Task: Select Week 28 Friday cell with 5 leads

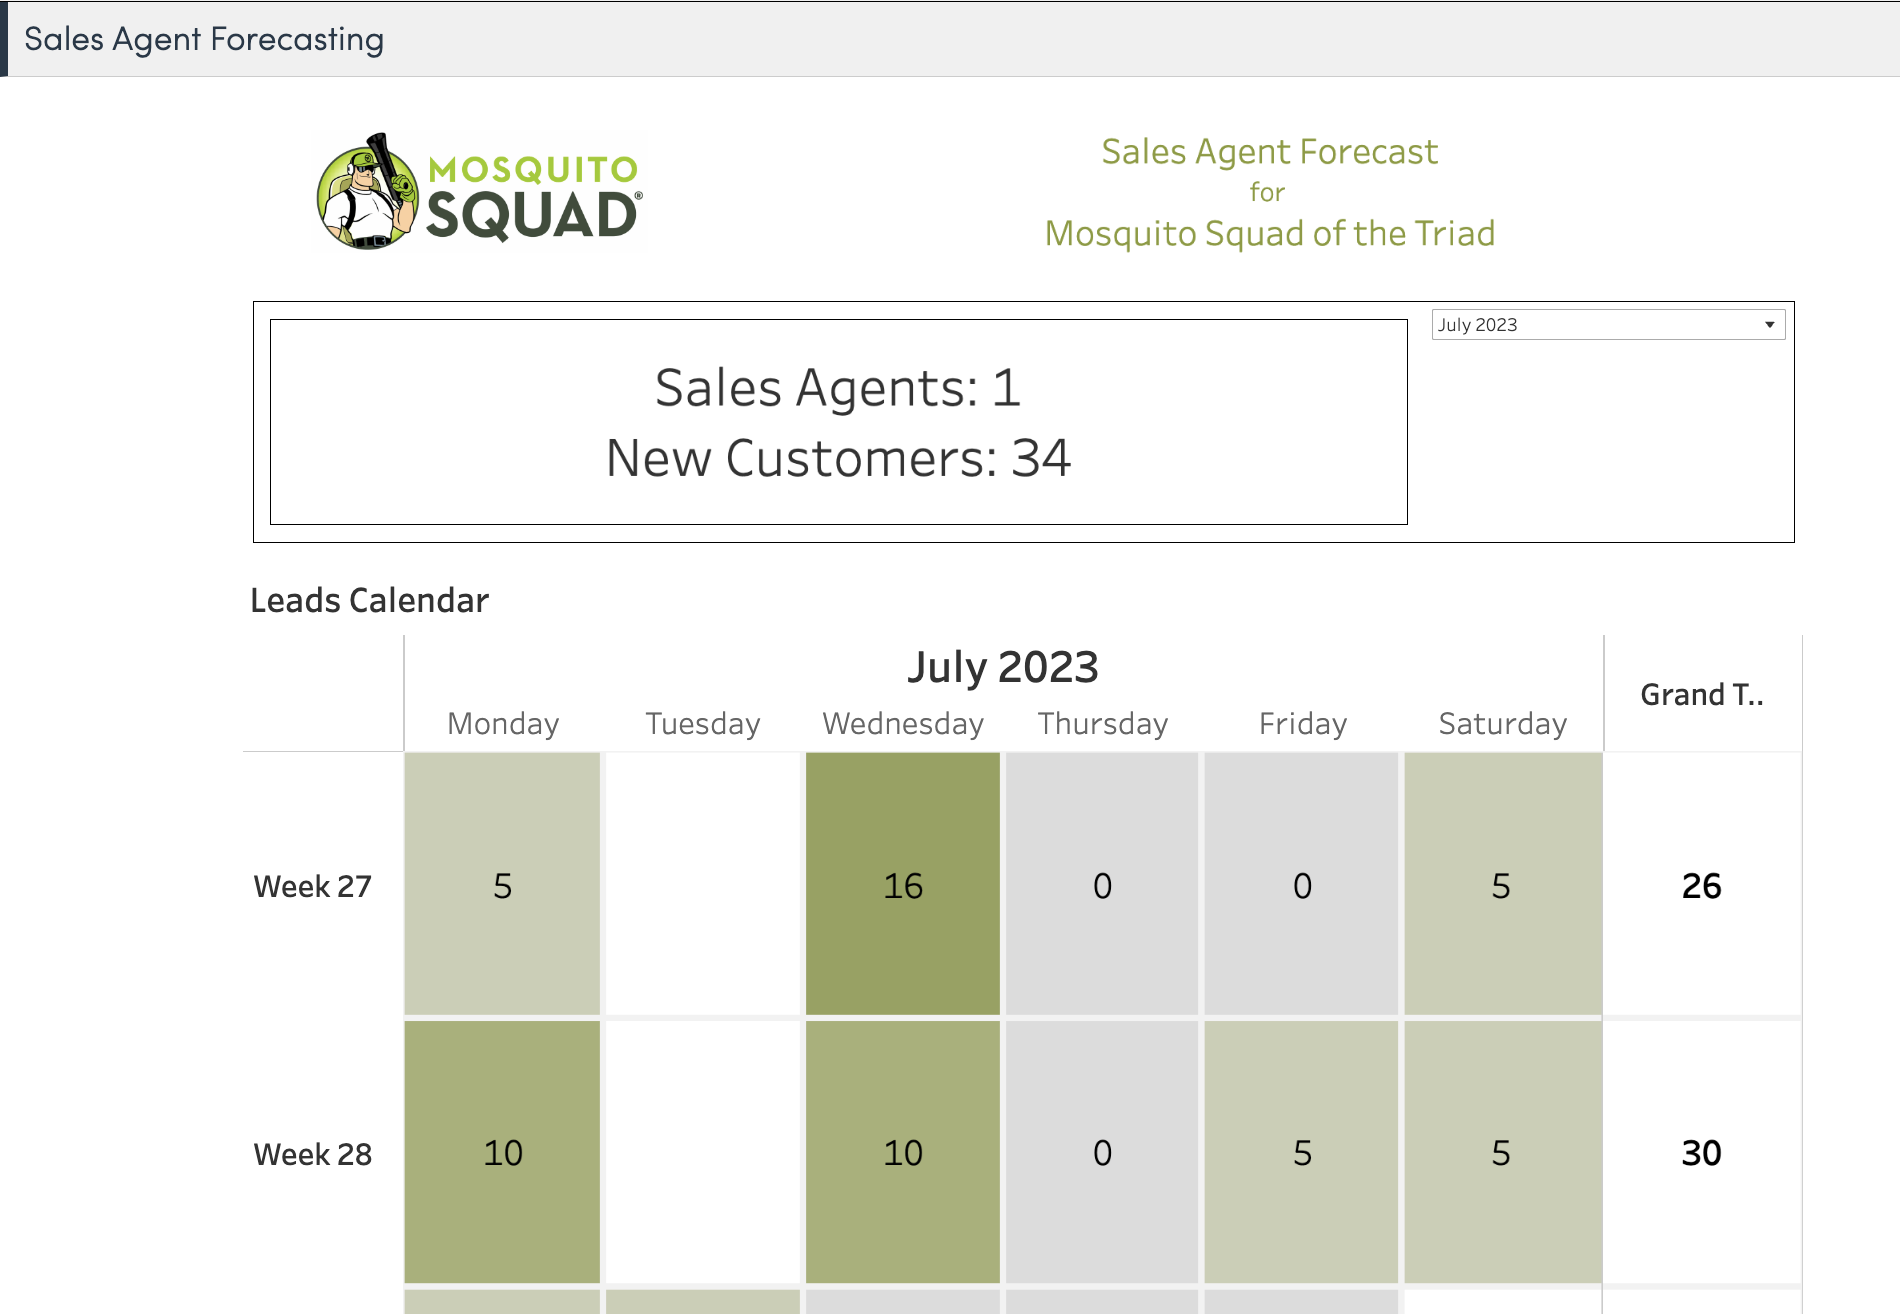Action: coord(1302,1153)
